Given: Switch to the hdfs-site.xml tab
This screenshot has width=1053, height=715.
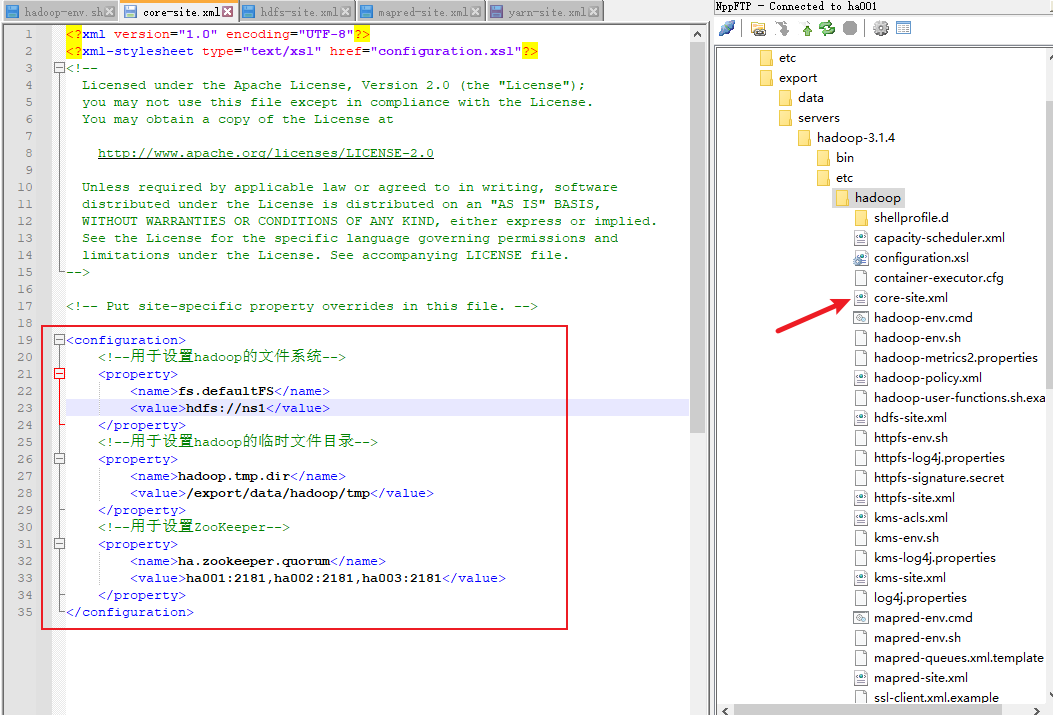Looking at the screenshot, I should [296, 11].
